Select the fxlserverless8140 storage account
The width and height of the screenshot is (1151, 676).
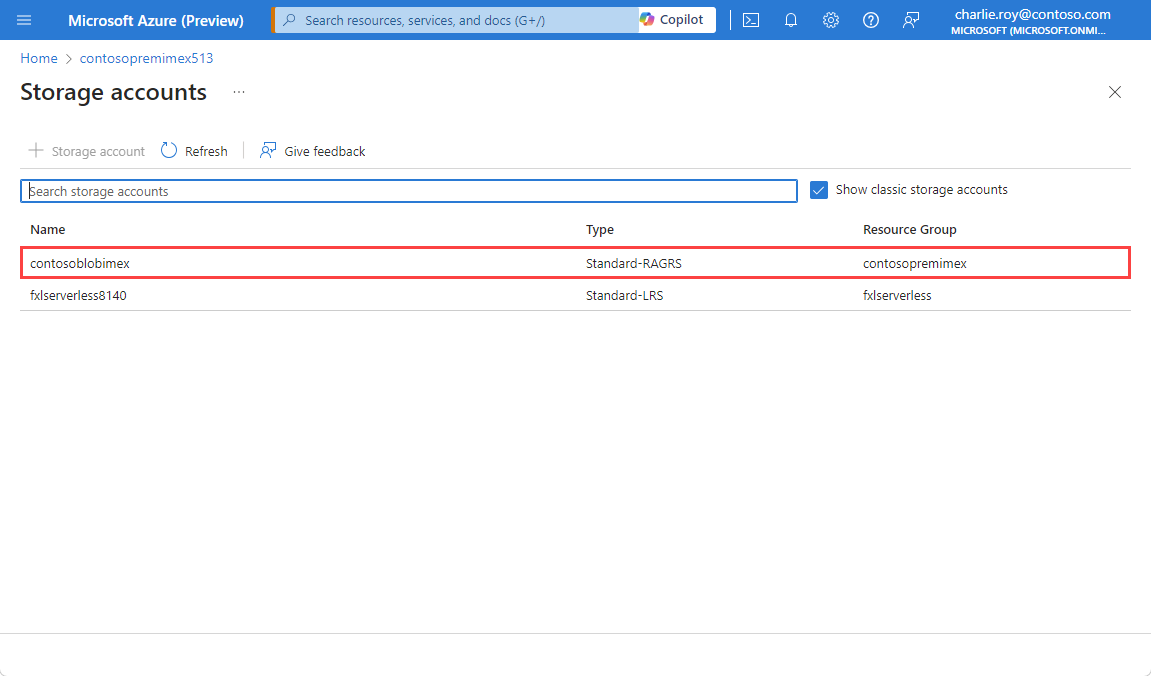click(78, 295)
